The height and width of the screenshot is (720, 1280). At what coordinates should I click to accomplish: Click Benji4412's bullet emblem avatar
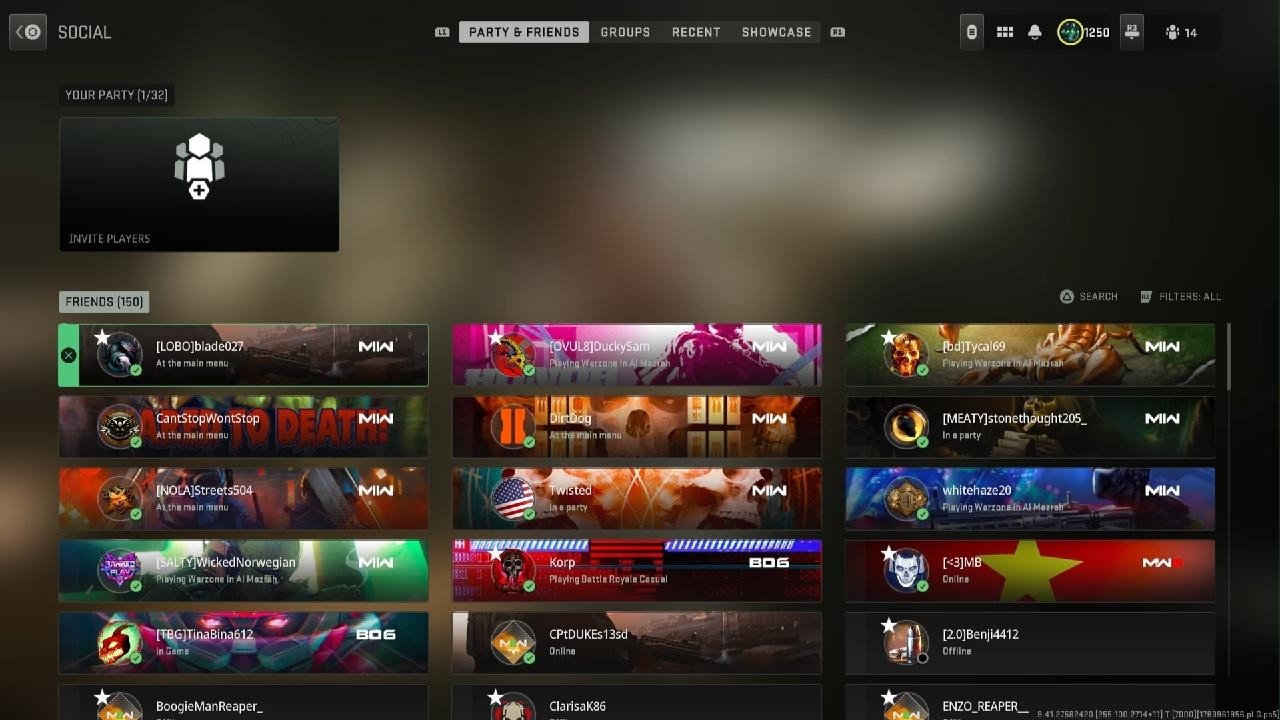(906, 643)
